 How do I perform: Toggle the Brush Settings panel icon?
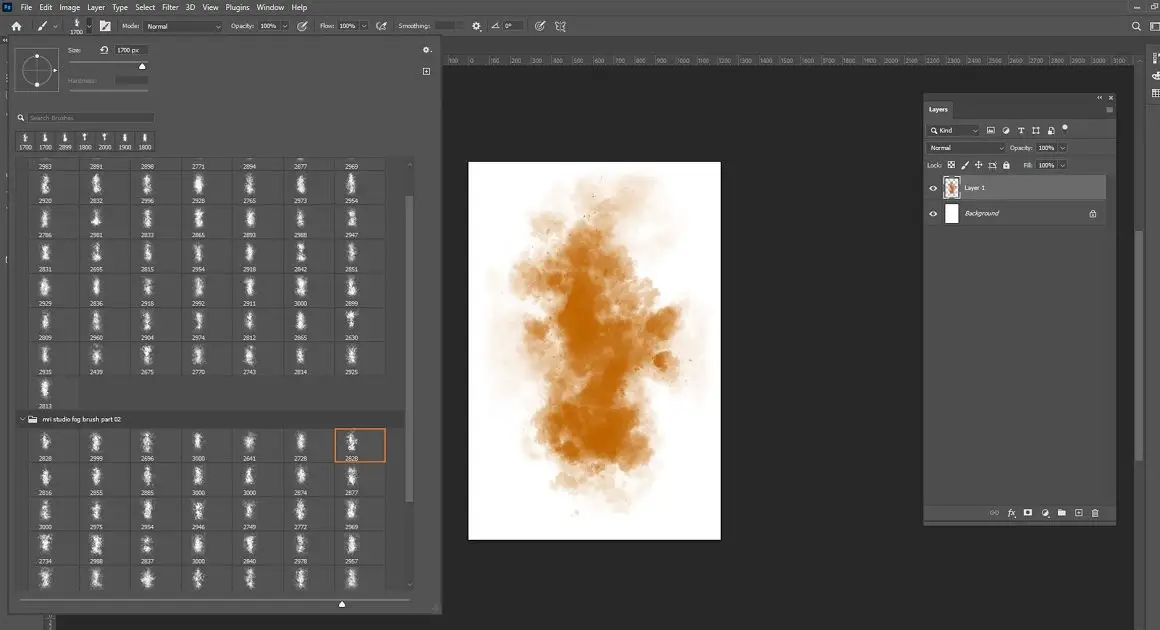(x=105, y=26)
